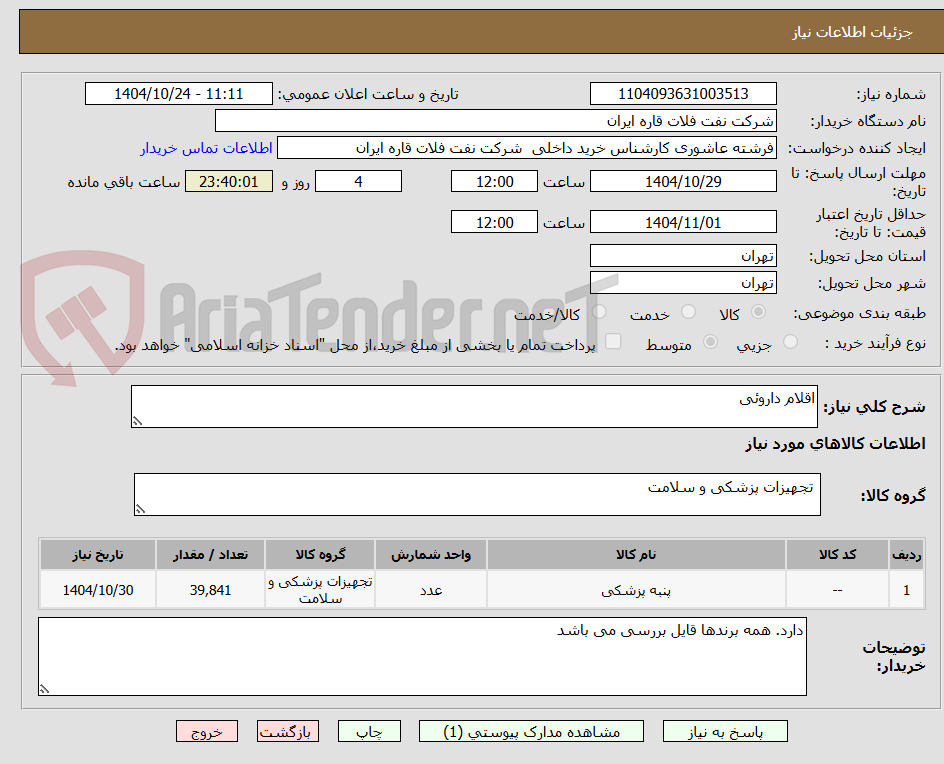
Task: Open مشاهده مدارک پیوستی (1) attachments
Action: [531, 731]
